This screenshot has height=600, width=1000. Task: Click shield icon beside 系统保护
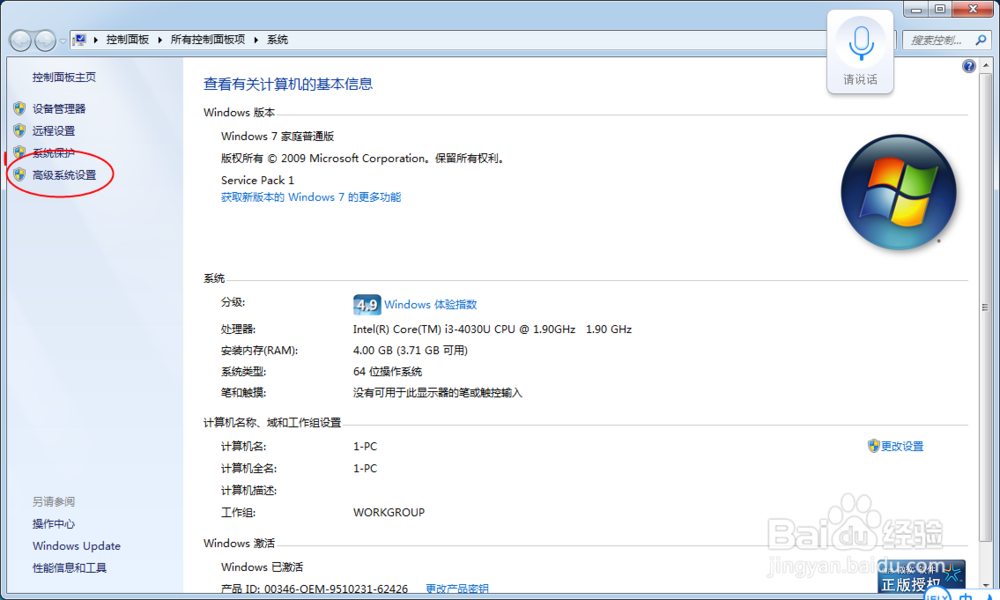[x=20, y=152]
